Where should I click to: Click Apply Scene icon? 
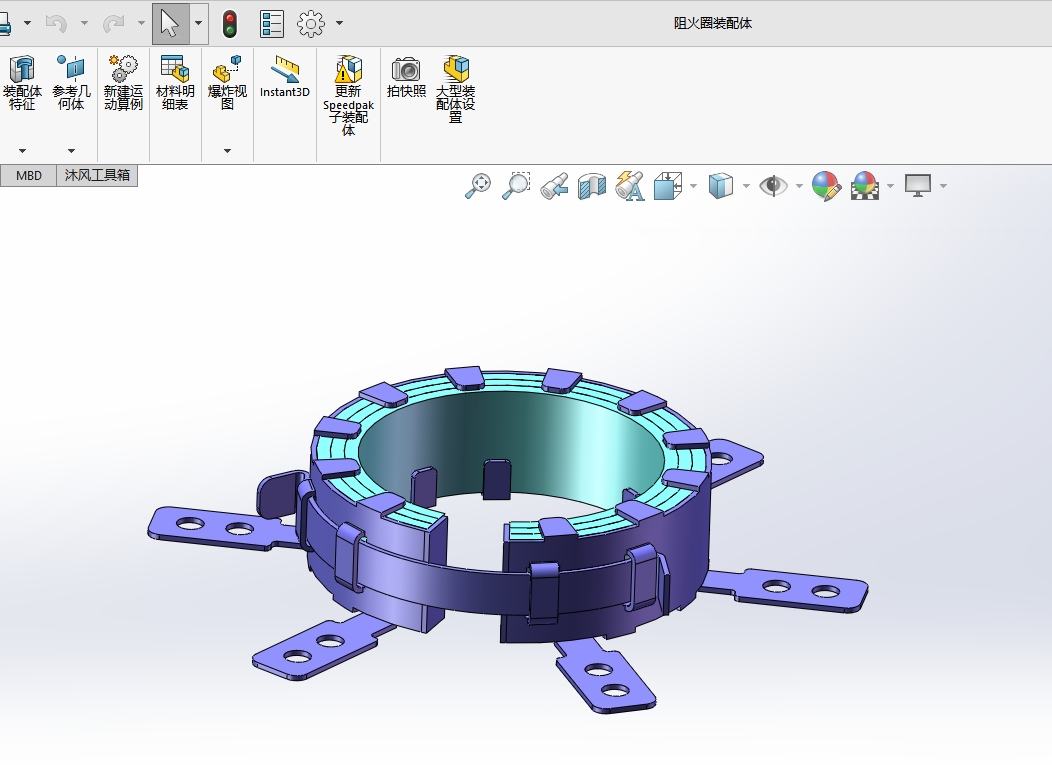(865, 186)
